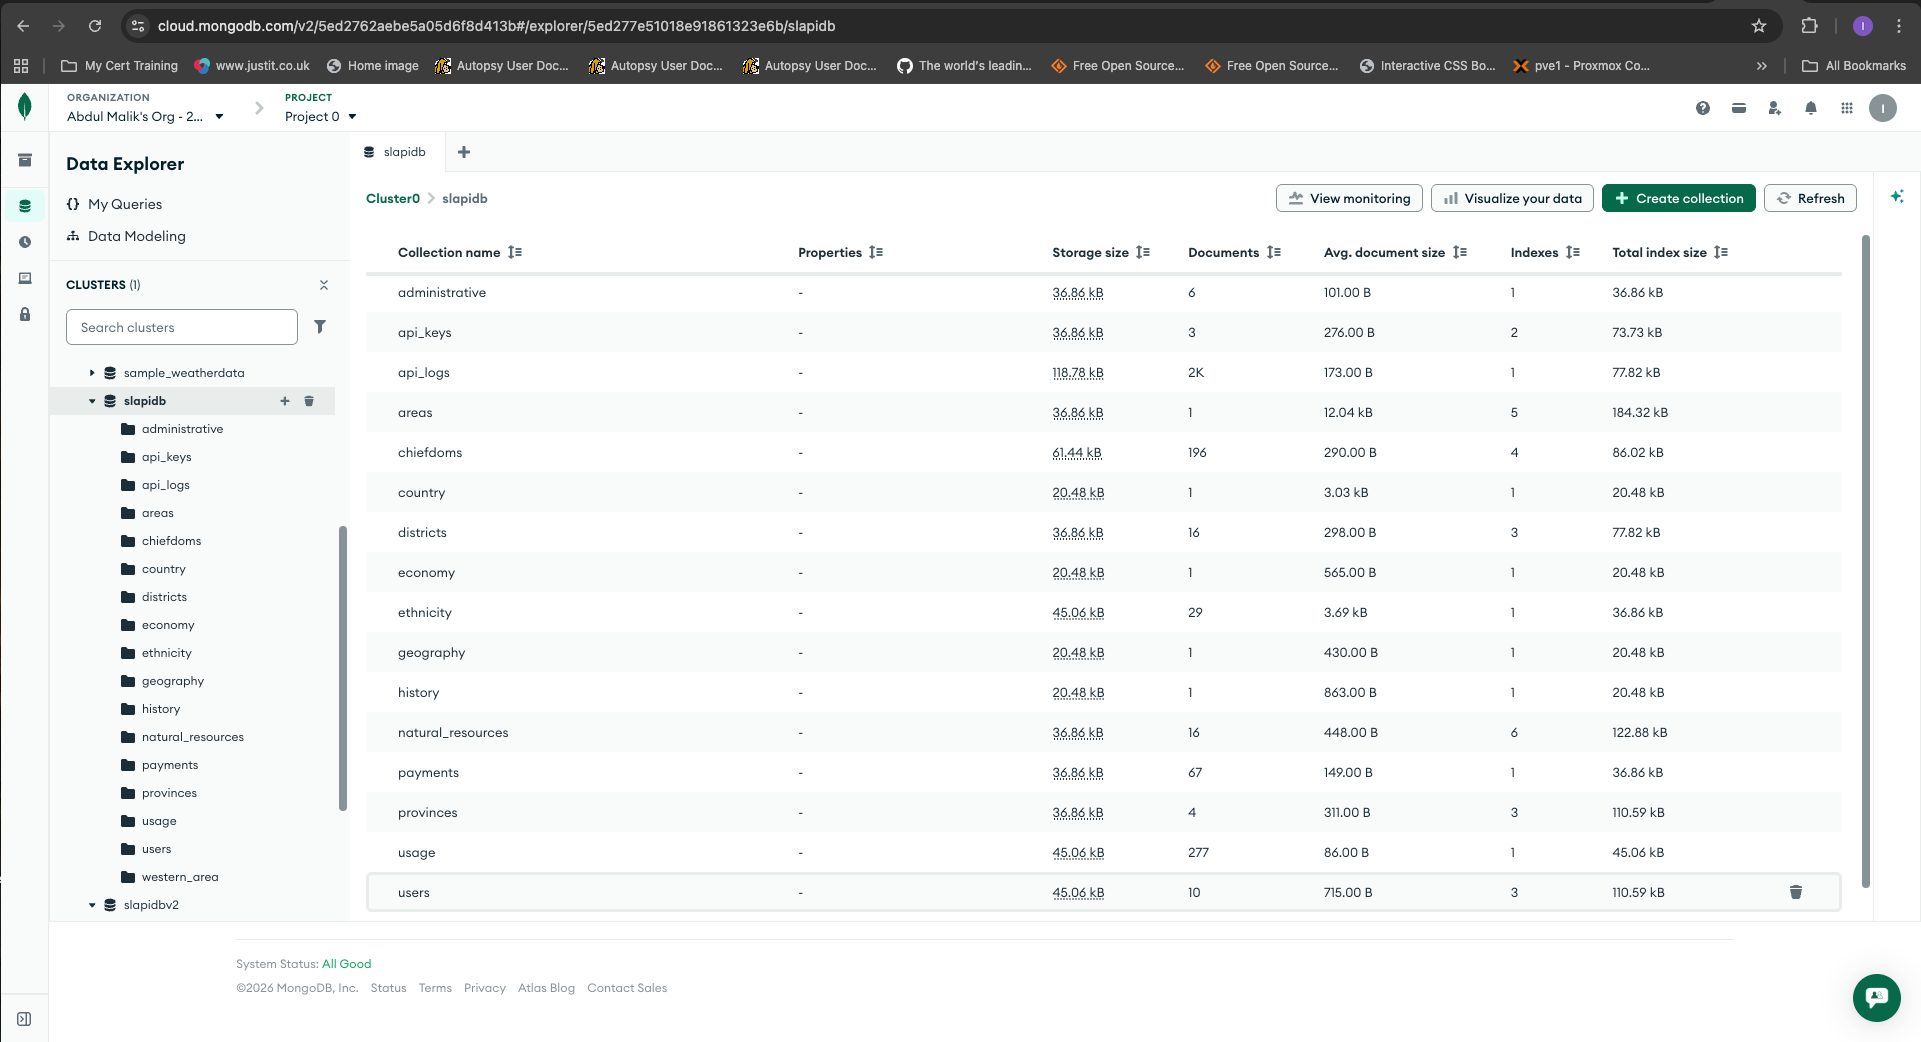1921x1042 pixels.
Task: Open the Atlas Blog footer link
Action: coord(546,988)
